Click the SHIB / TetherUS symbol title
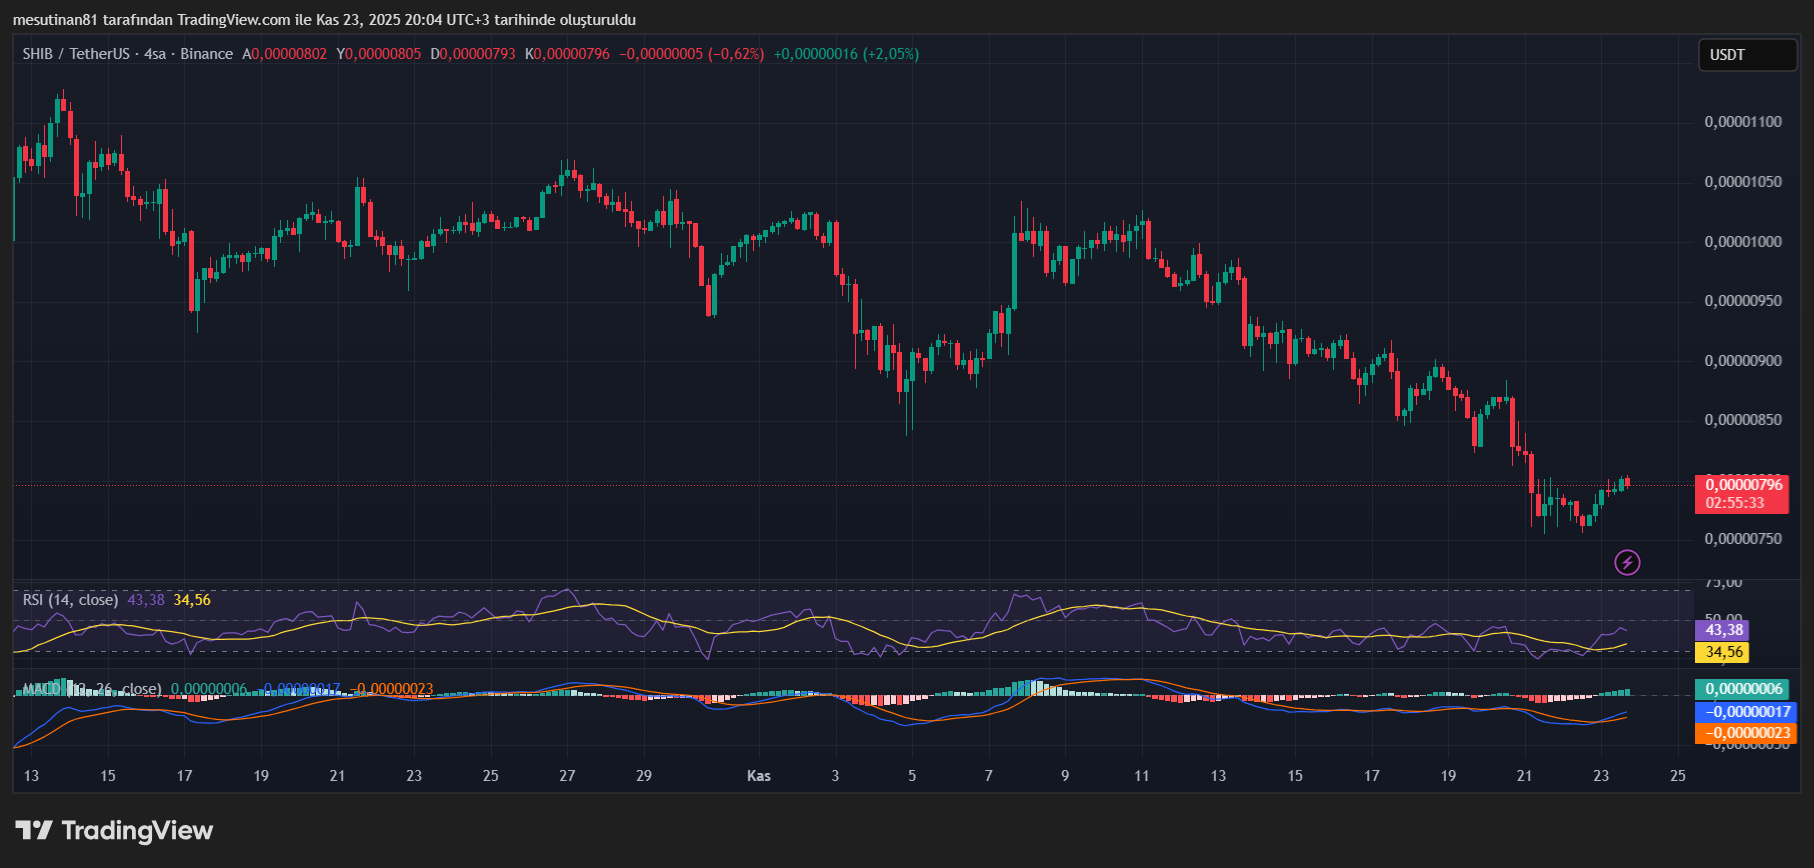Image resolution: width=1814 pixels, height=868 pixels. (76, 54)
